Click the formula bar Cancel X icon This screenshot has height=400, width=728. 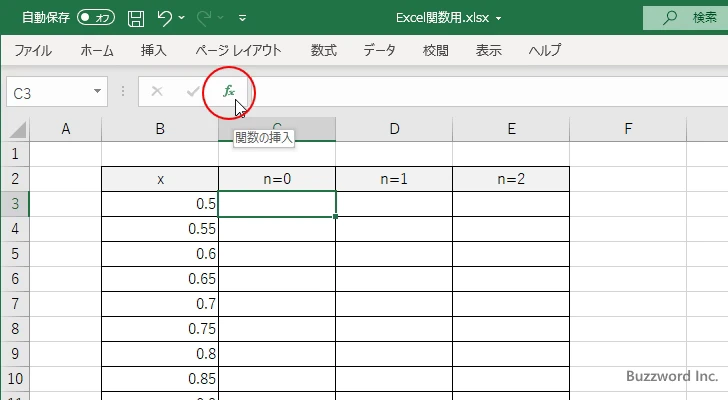157,91
